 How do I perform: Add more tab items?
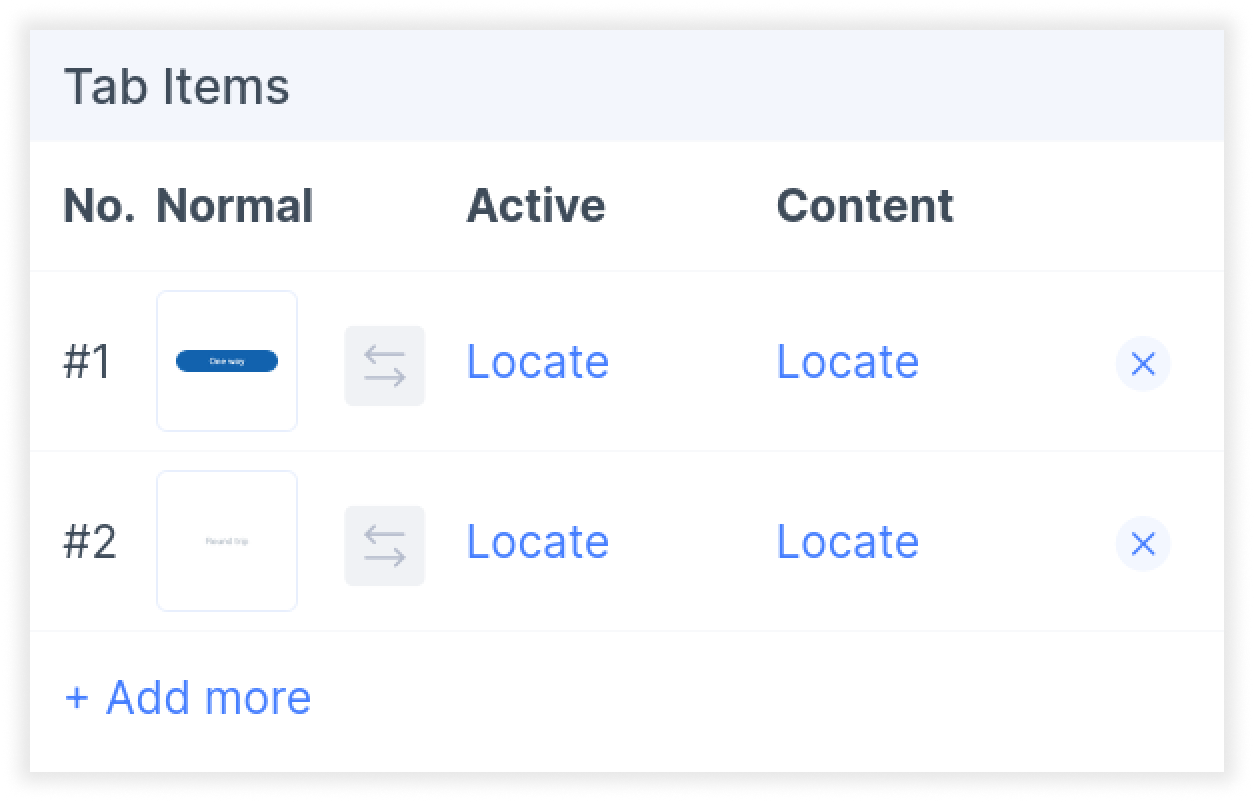[188, 698]
